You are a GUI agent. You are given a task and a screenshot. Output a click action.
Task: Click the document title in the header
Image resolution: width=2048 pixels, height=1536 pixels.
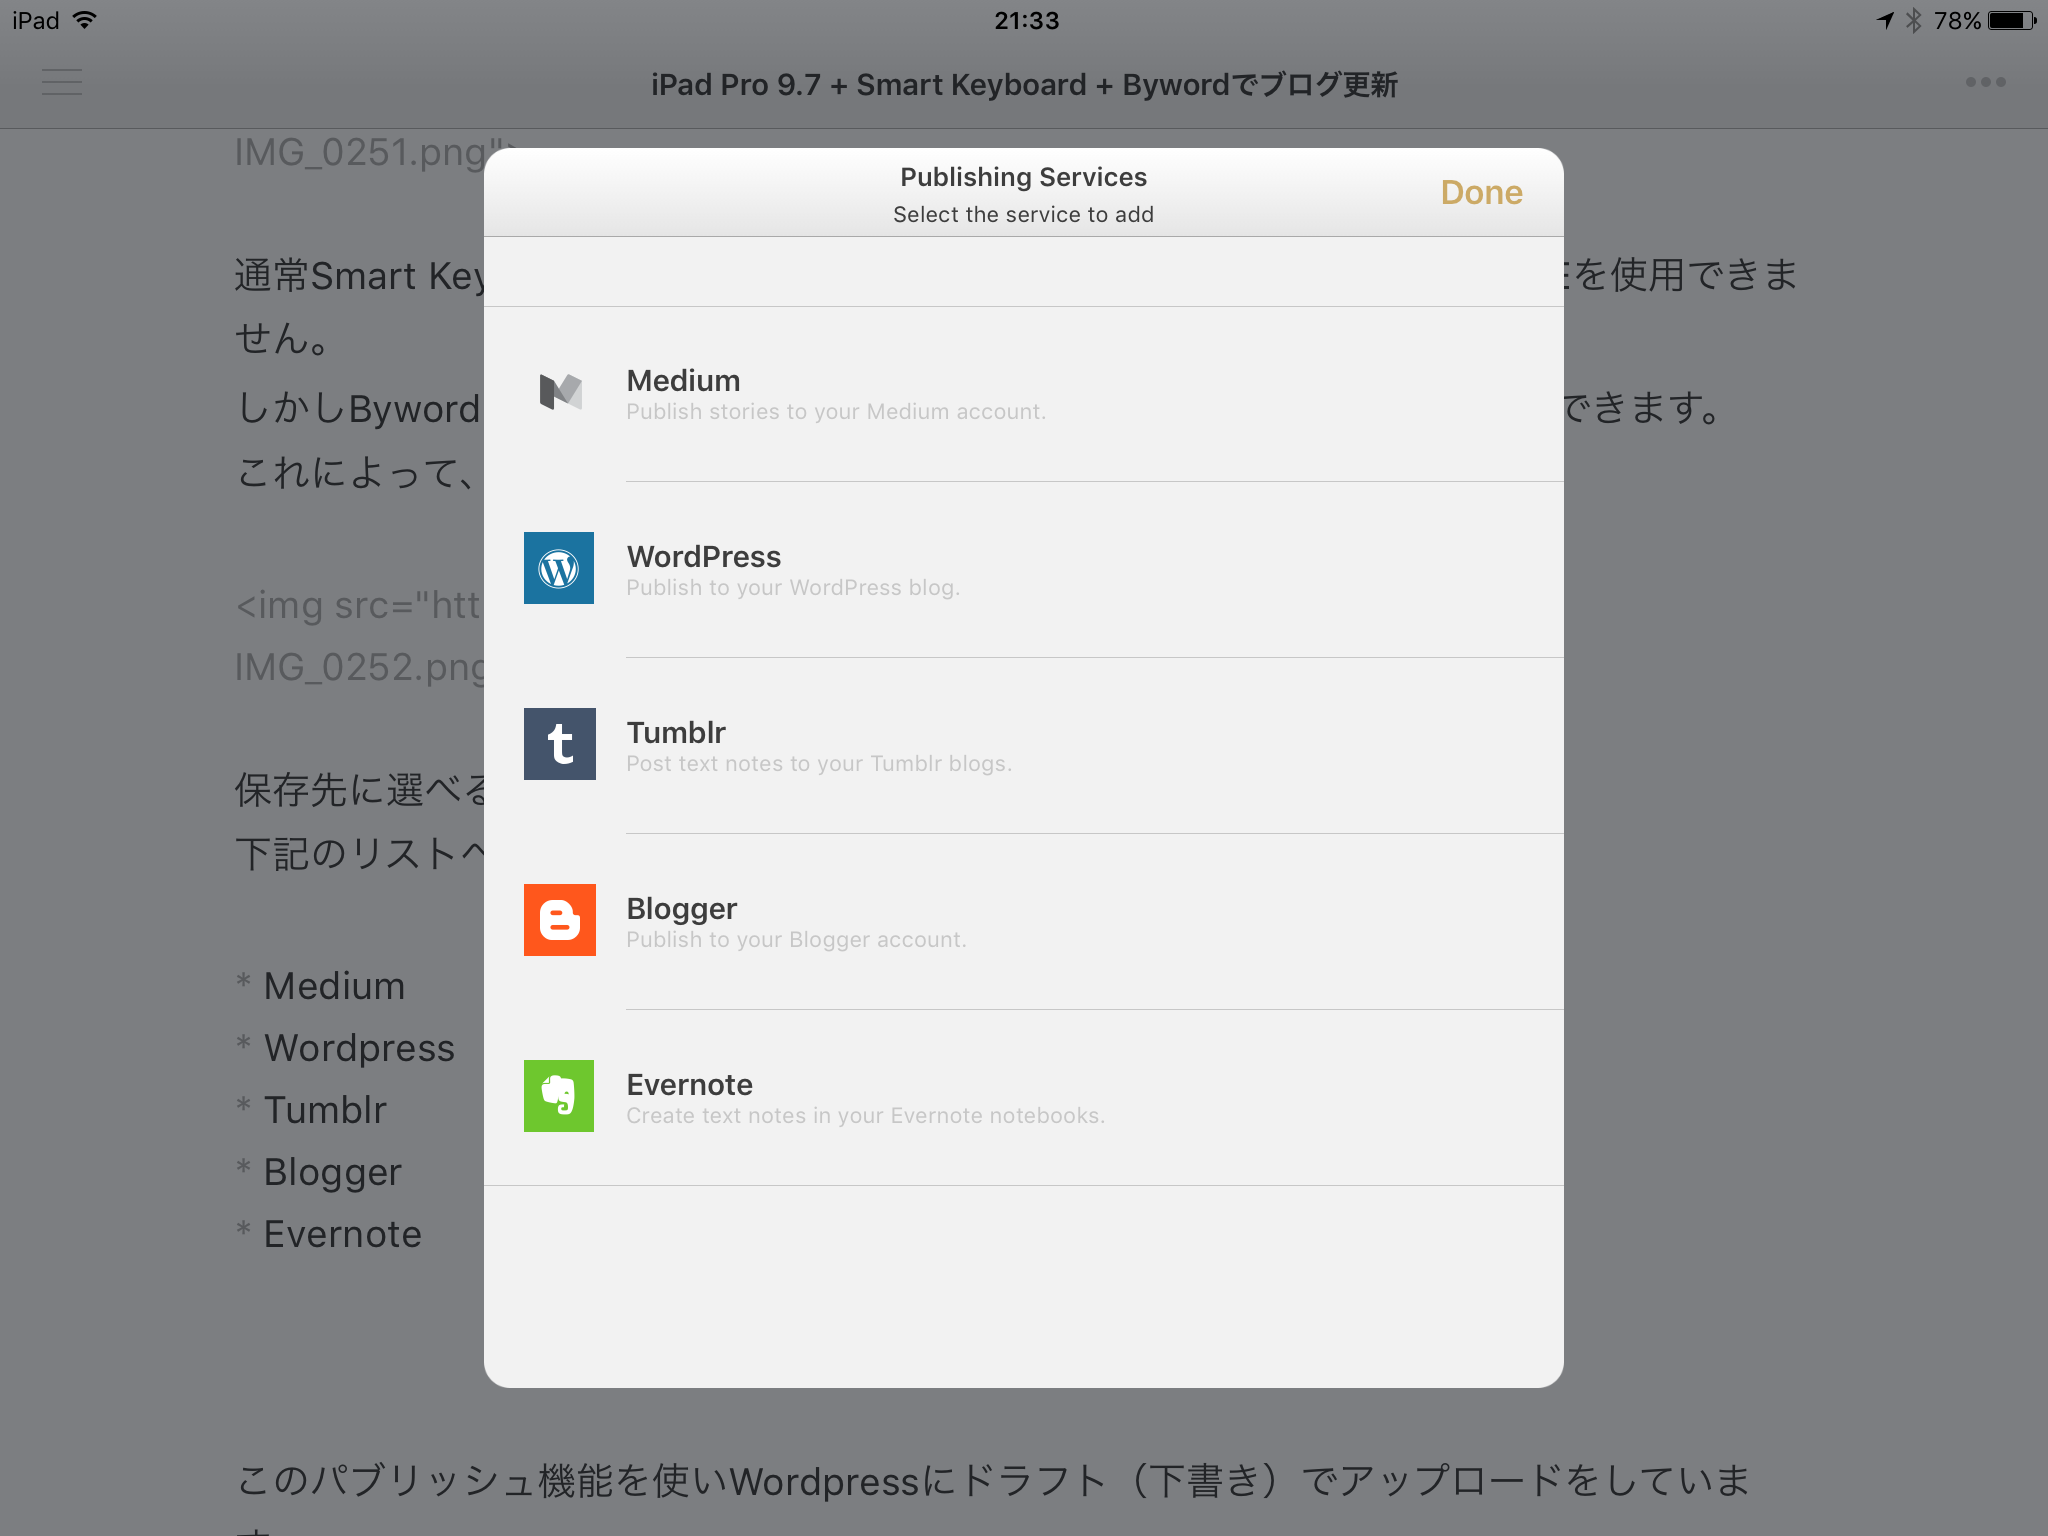tap(1024, 85)
